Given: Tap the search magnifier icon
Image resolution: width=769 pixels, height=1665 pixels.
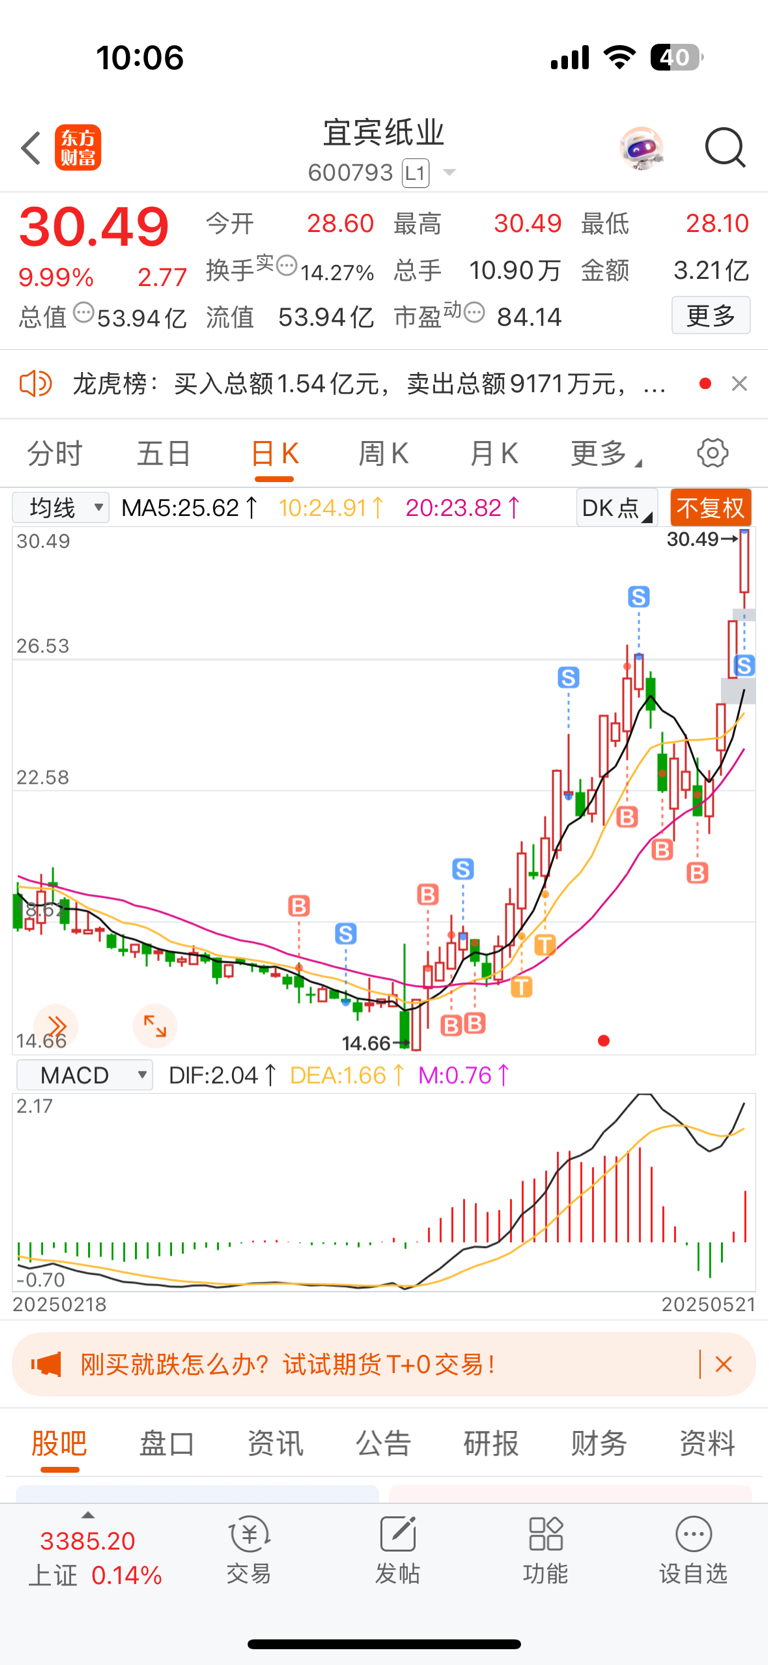Looking at the screenshot, I should [x=725, y=148].
